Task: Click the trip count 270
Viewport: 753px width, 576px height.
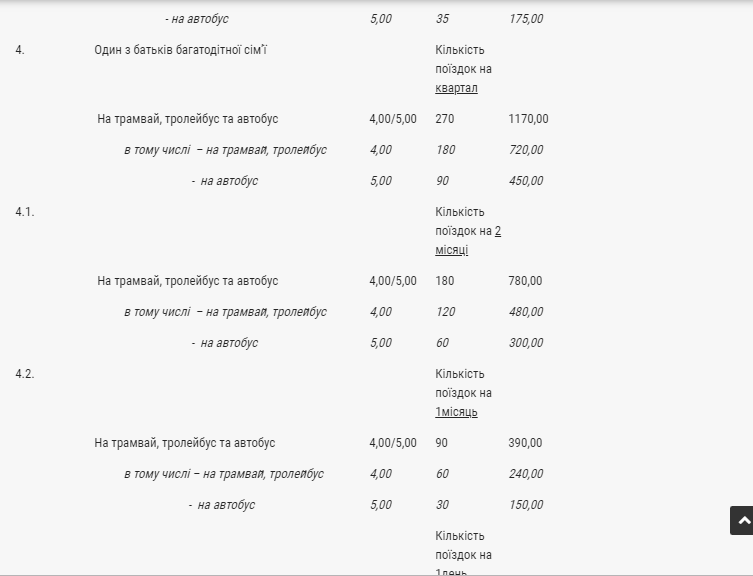Action: pos(445,119)
